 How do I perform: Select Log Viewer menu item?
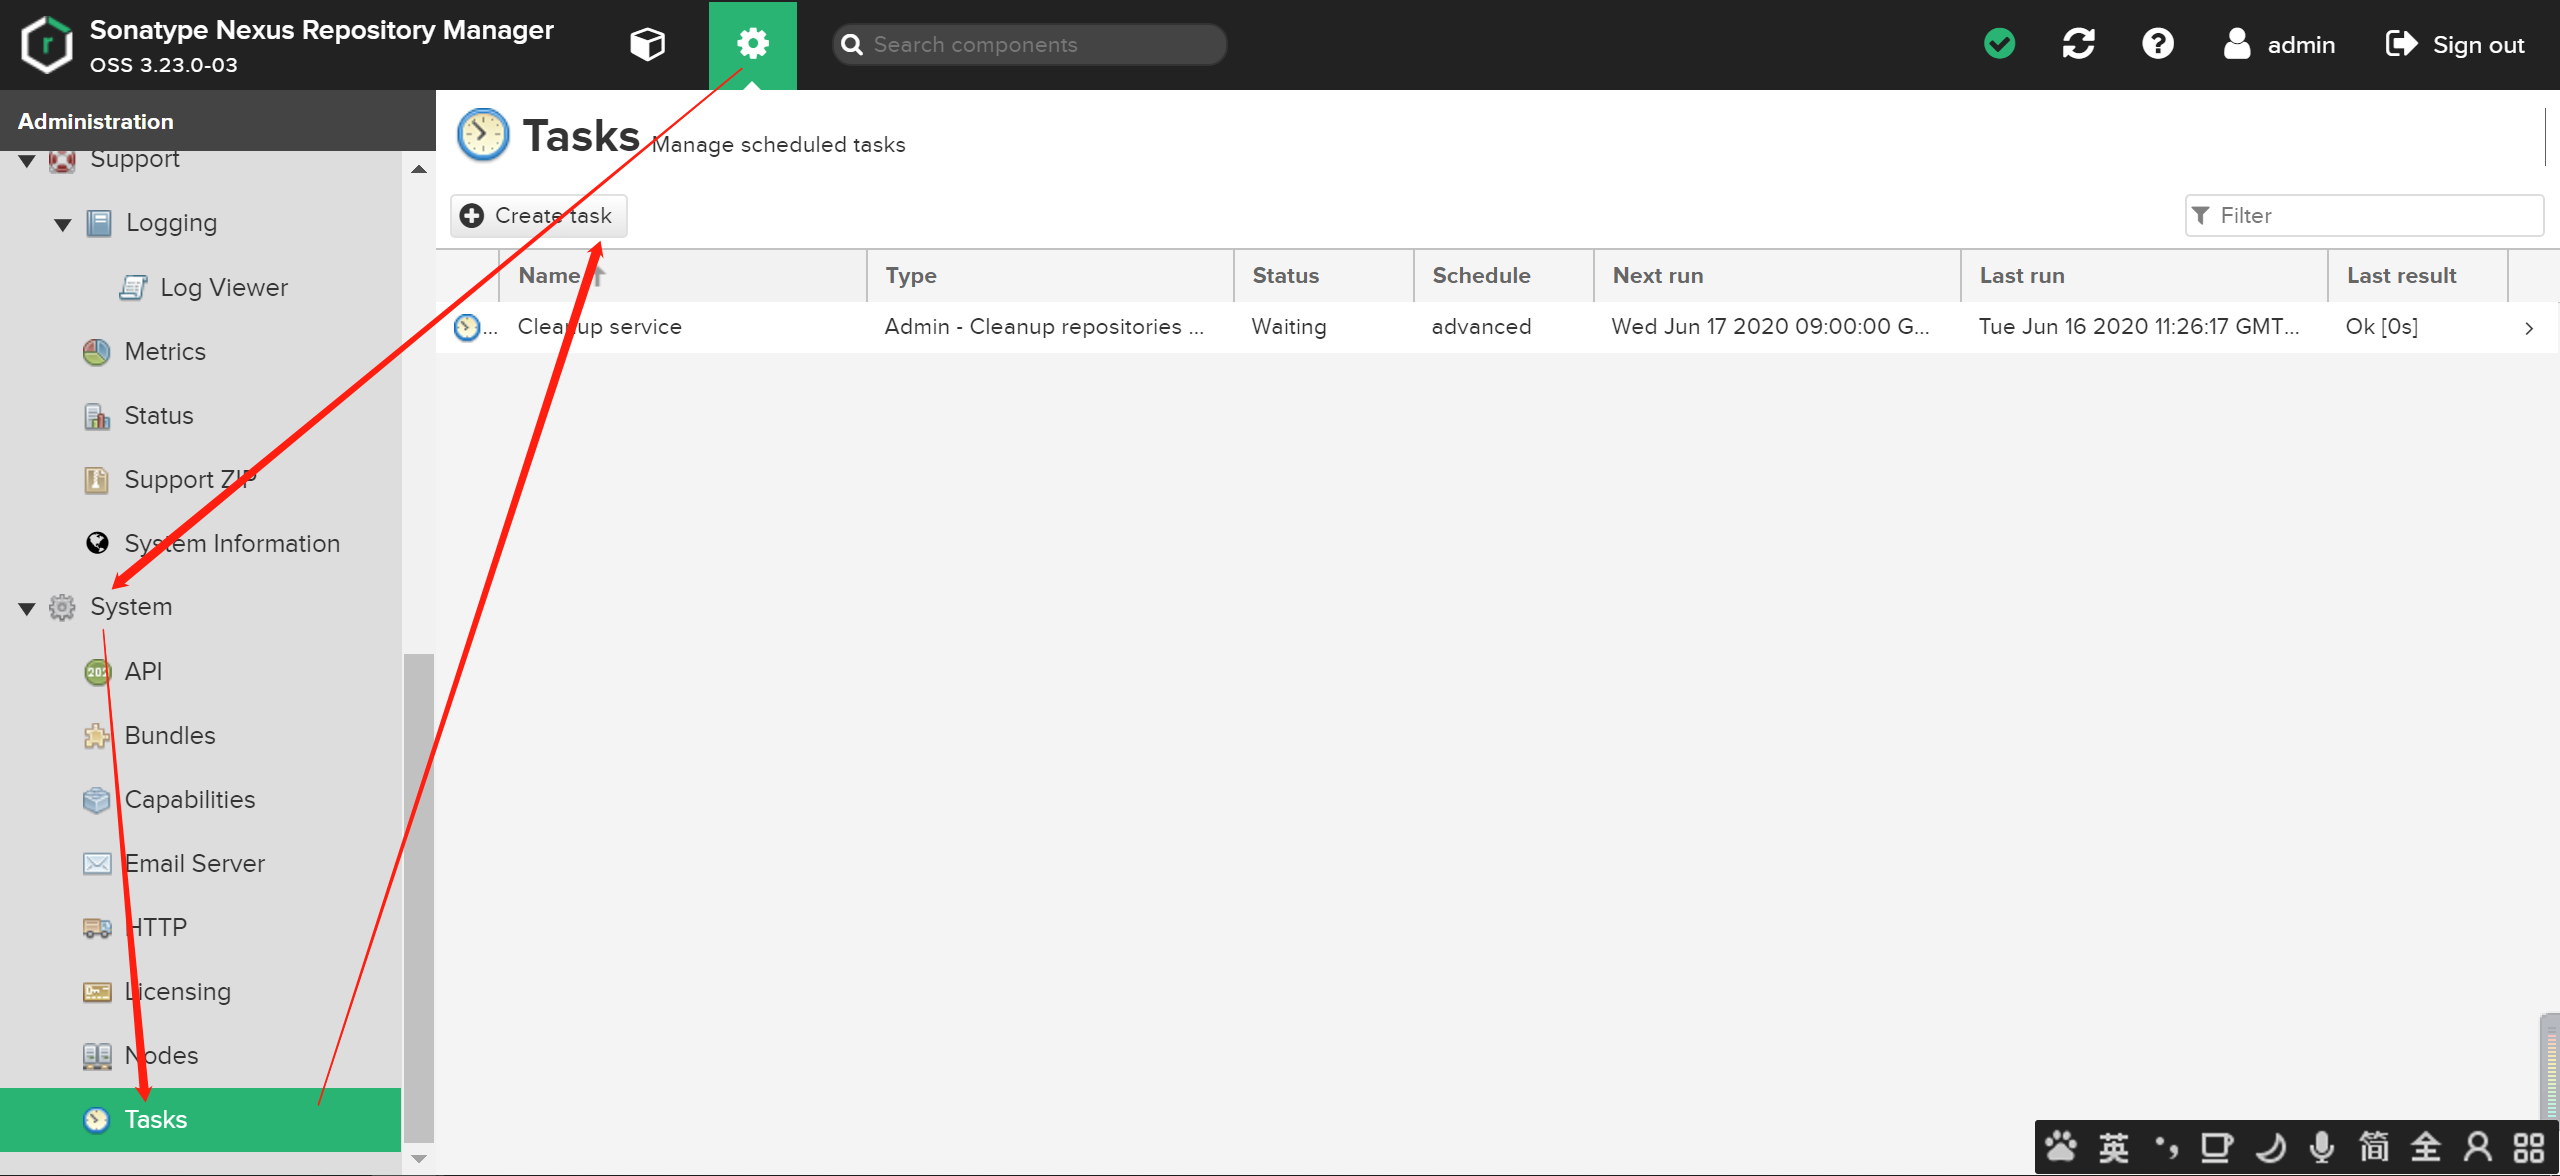pyautogui.click(x=223, y=288)
